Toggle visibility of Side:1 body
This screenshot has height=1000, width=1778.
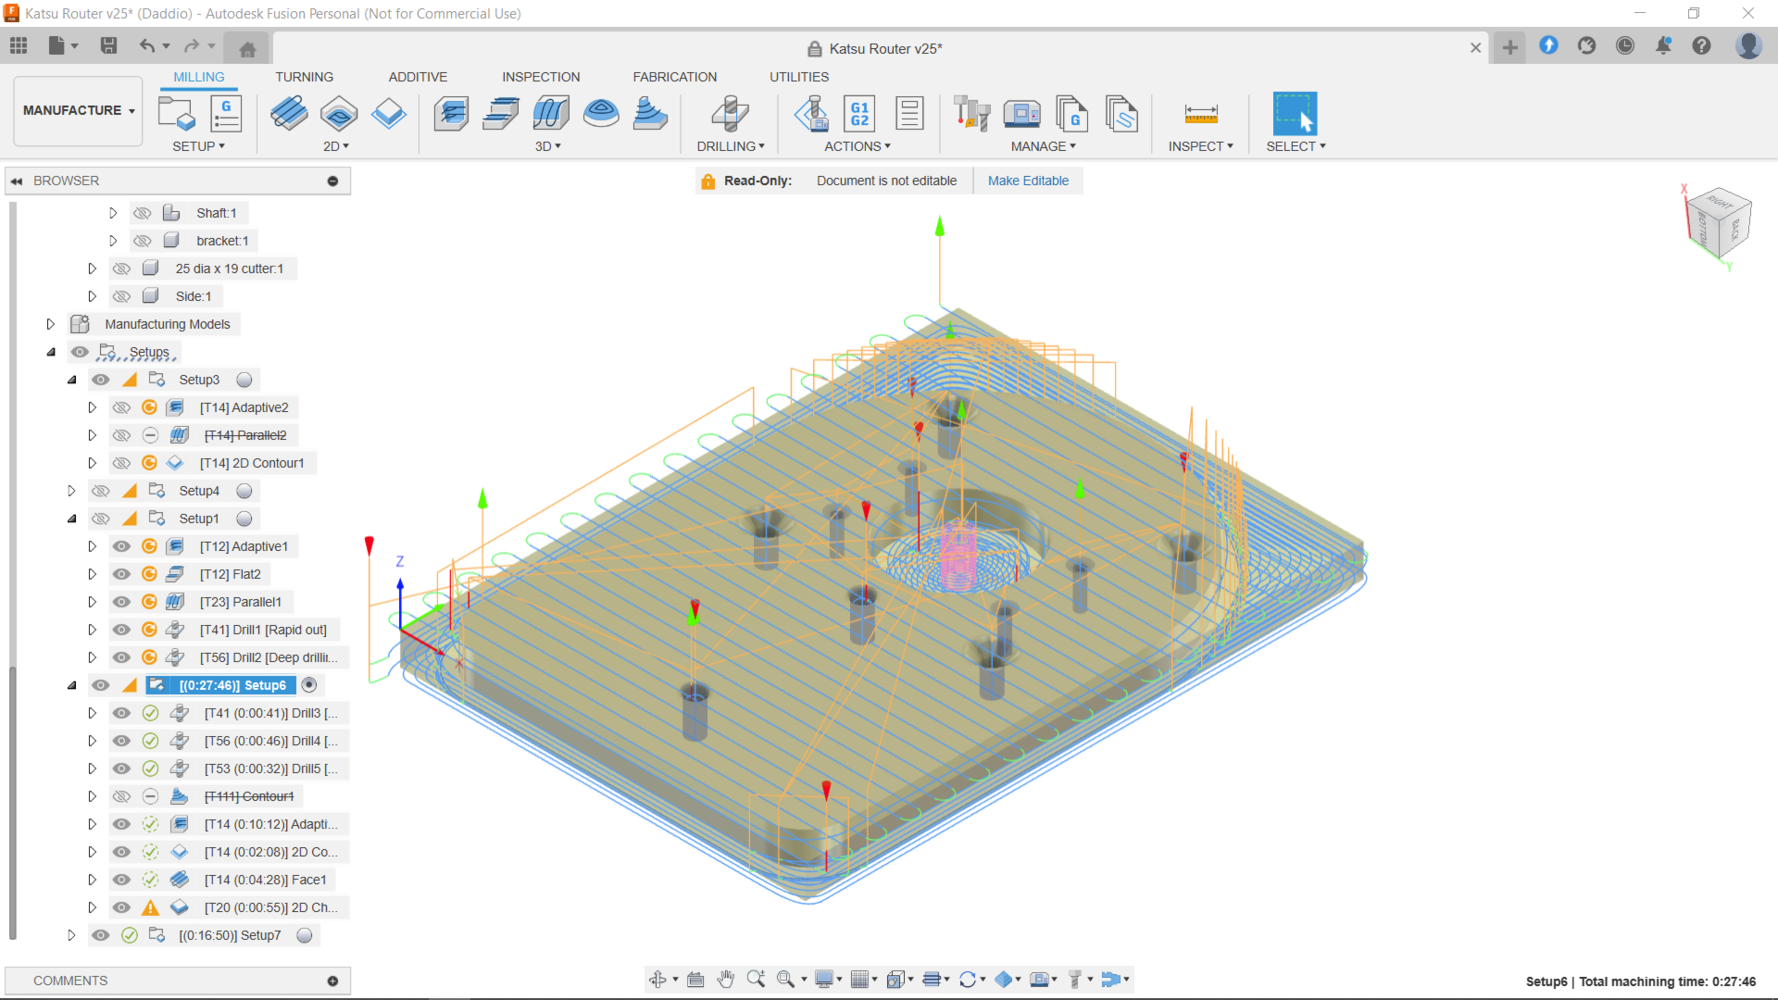click(121, 296)
